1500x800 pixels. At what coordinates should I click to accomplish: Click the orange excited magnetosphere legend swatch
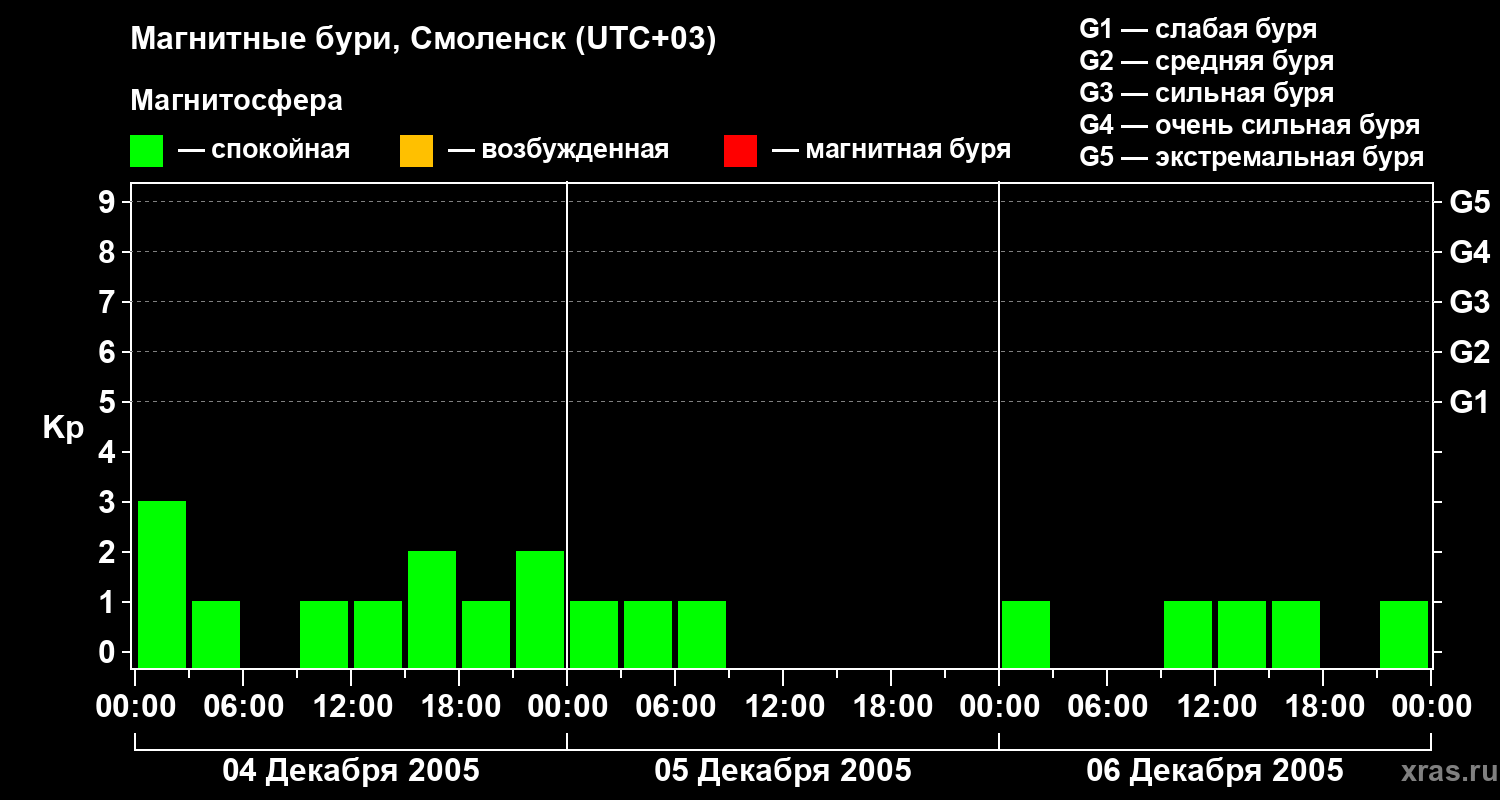[416, 150]
